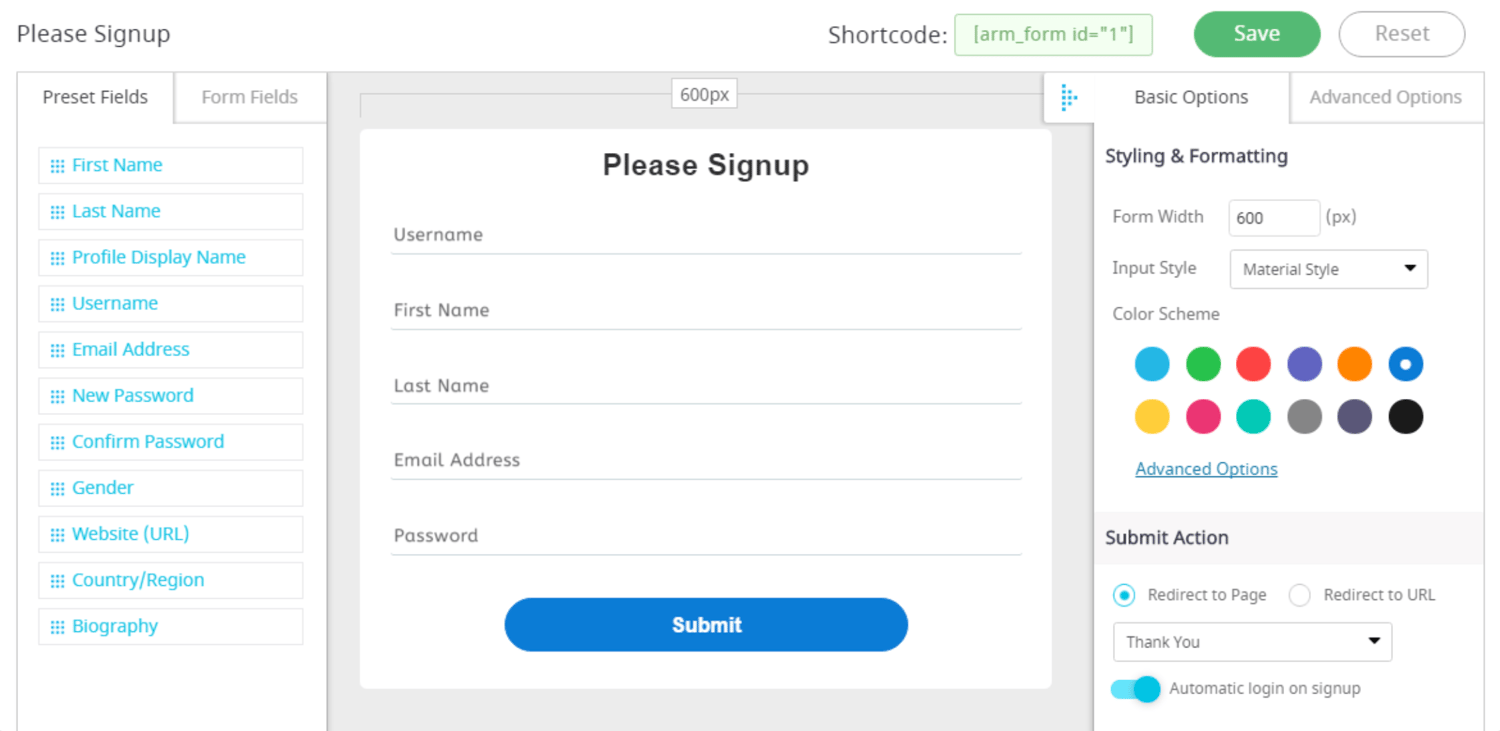Select the Redirect to Page radio button

pyautogui.click(x=1124, y=595)
